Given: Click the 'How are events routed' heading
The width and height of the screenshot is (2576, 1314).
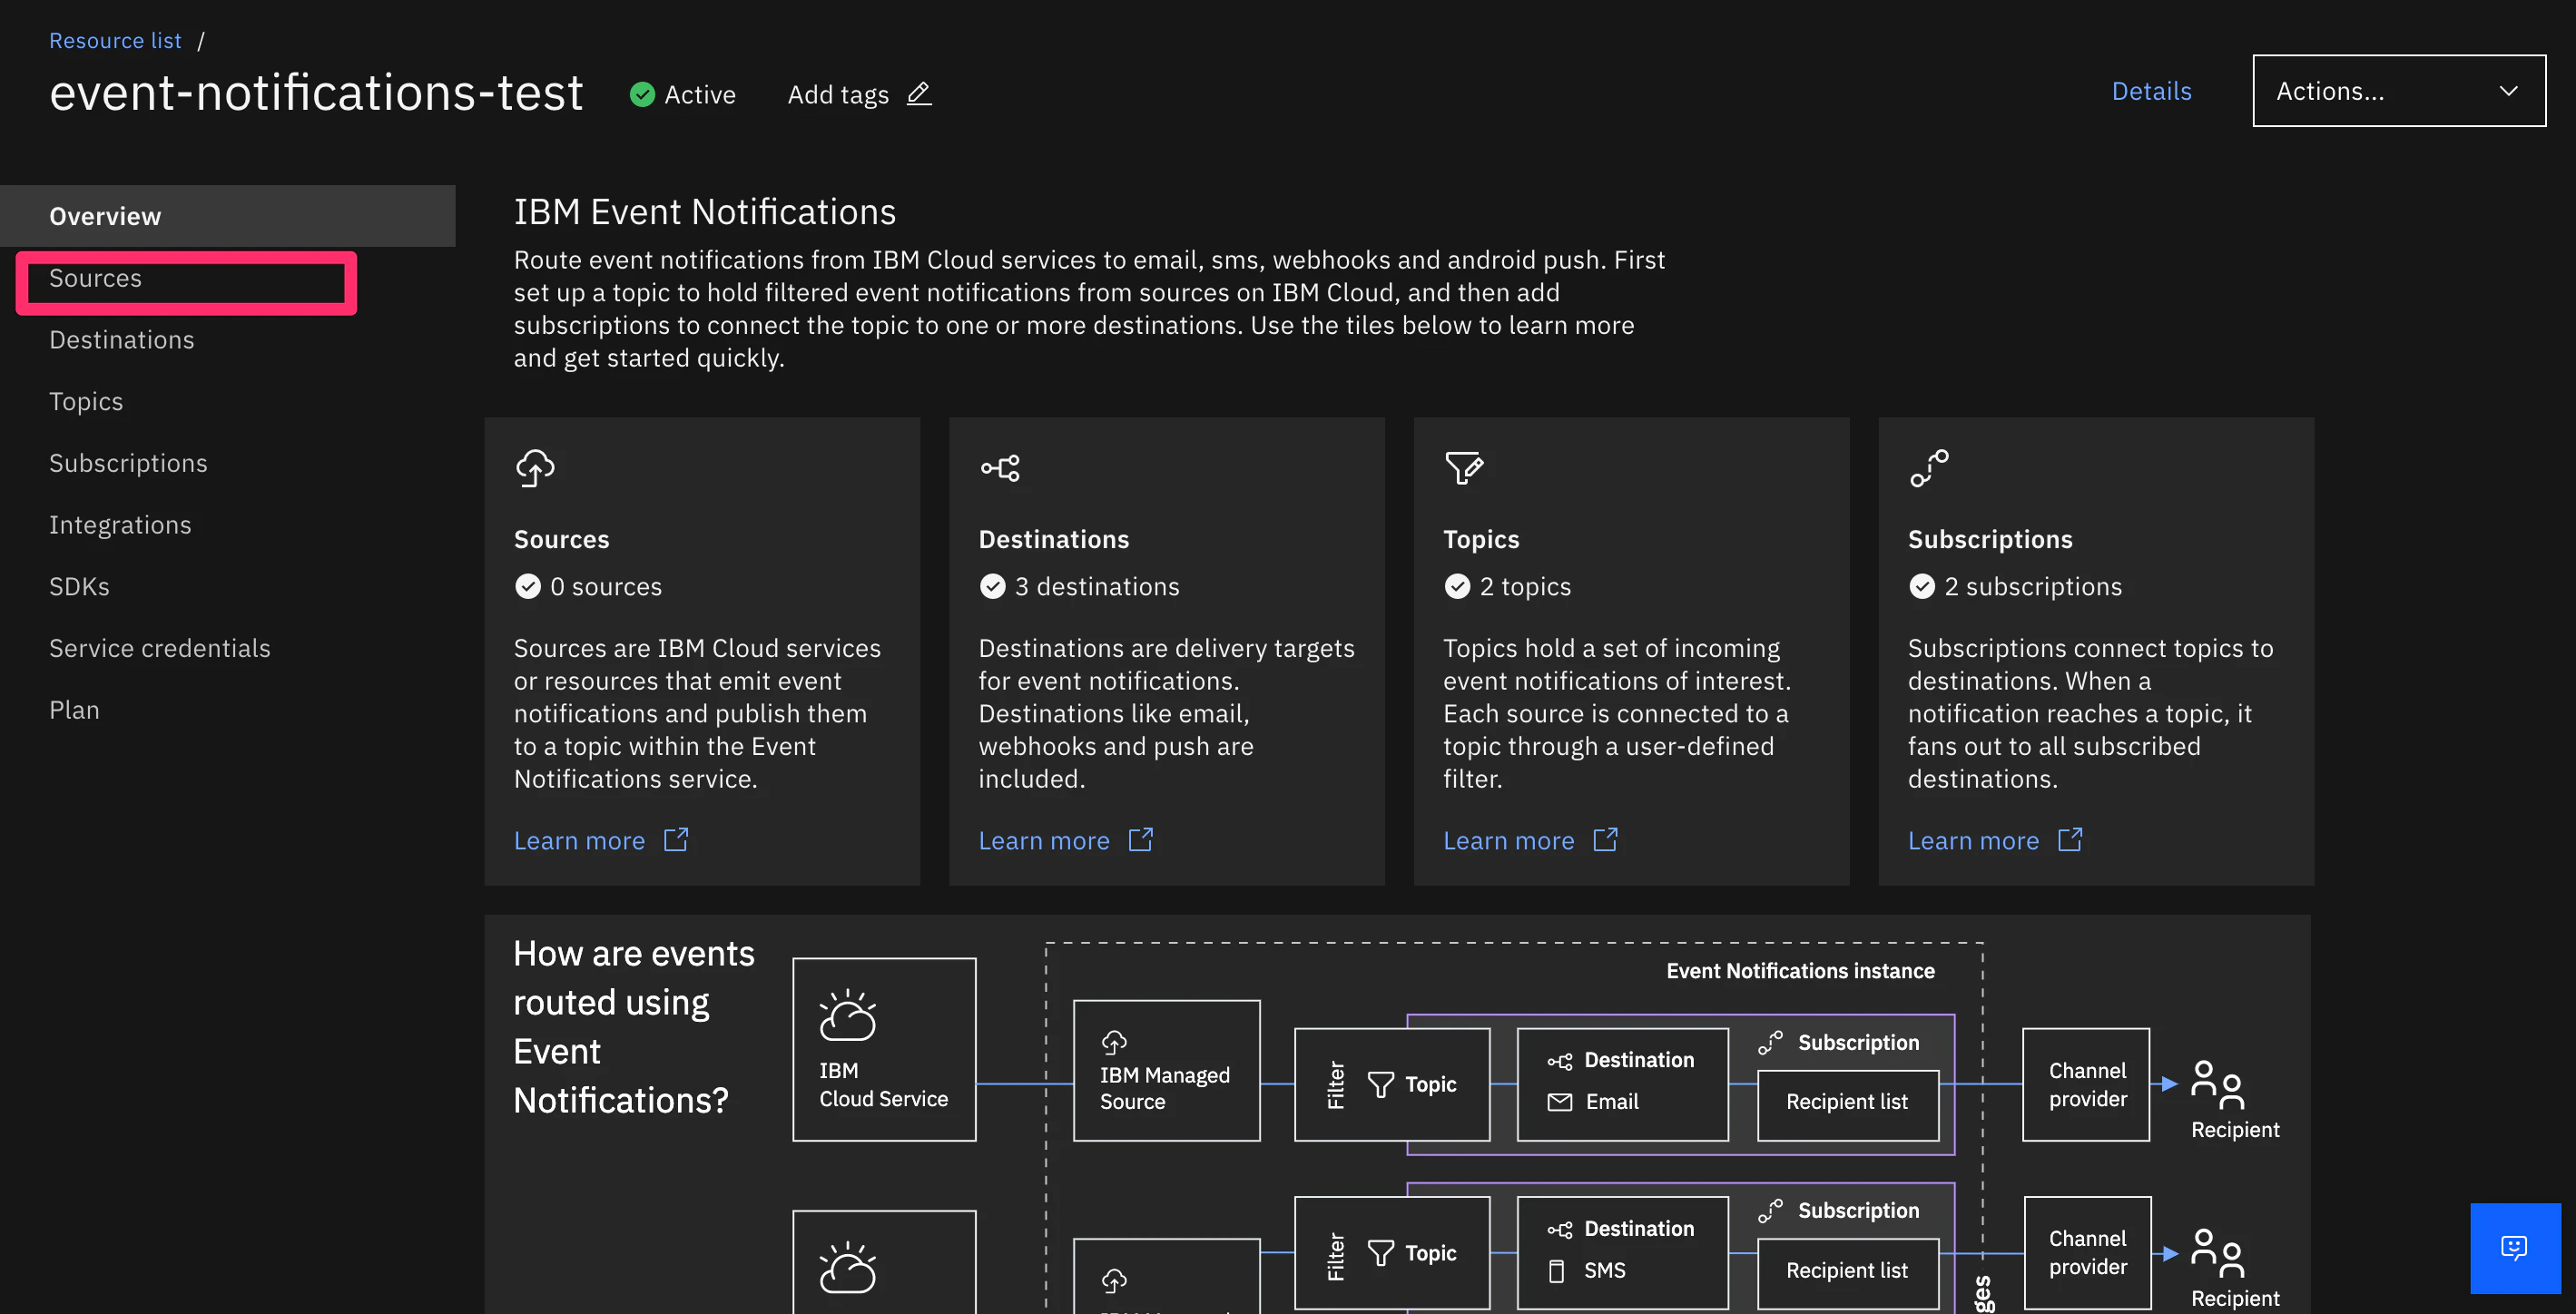Looking at the screenshot, I should pos(634,1027).
